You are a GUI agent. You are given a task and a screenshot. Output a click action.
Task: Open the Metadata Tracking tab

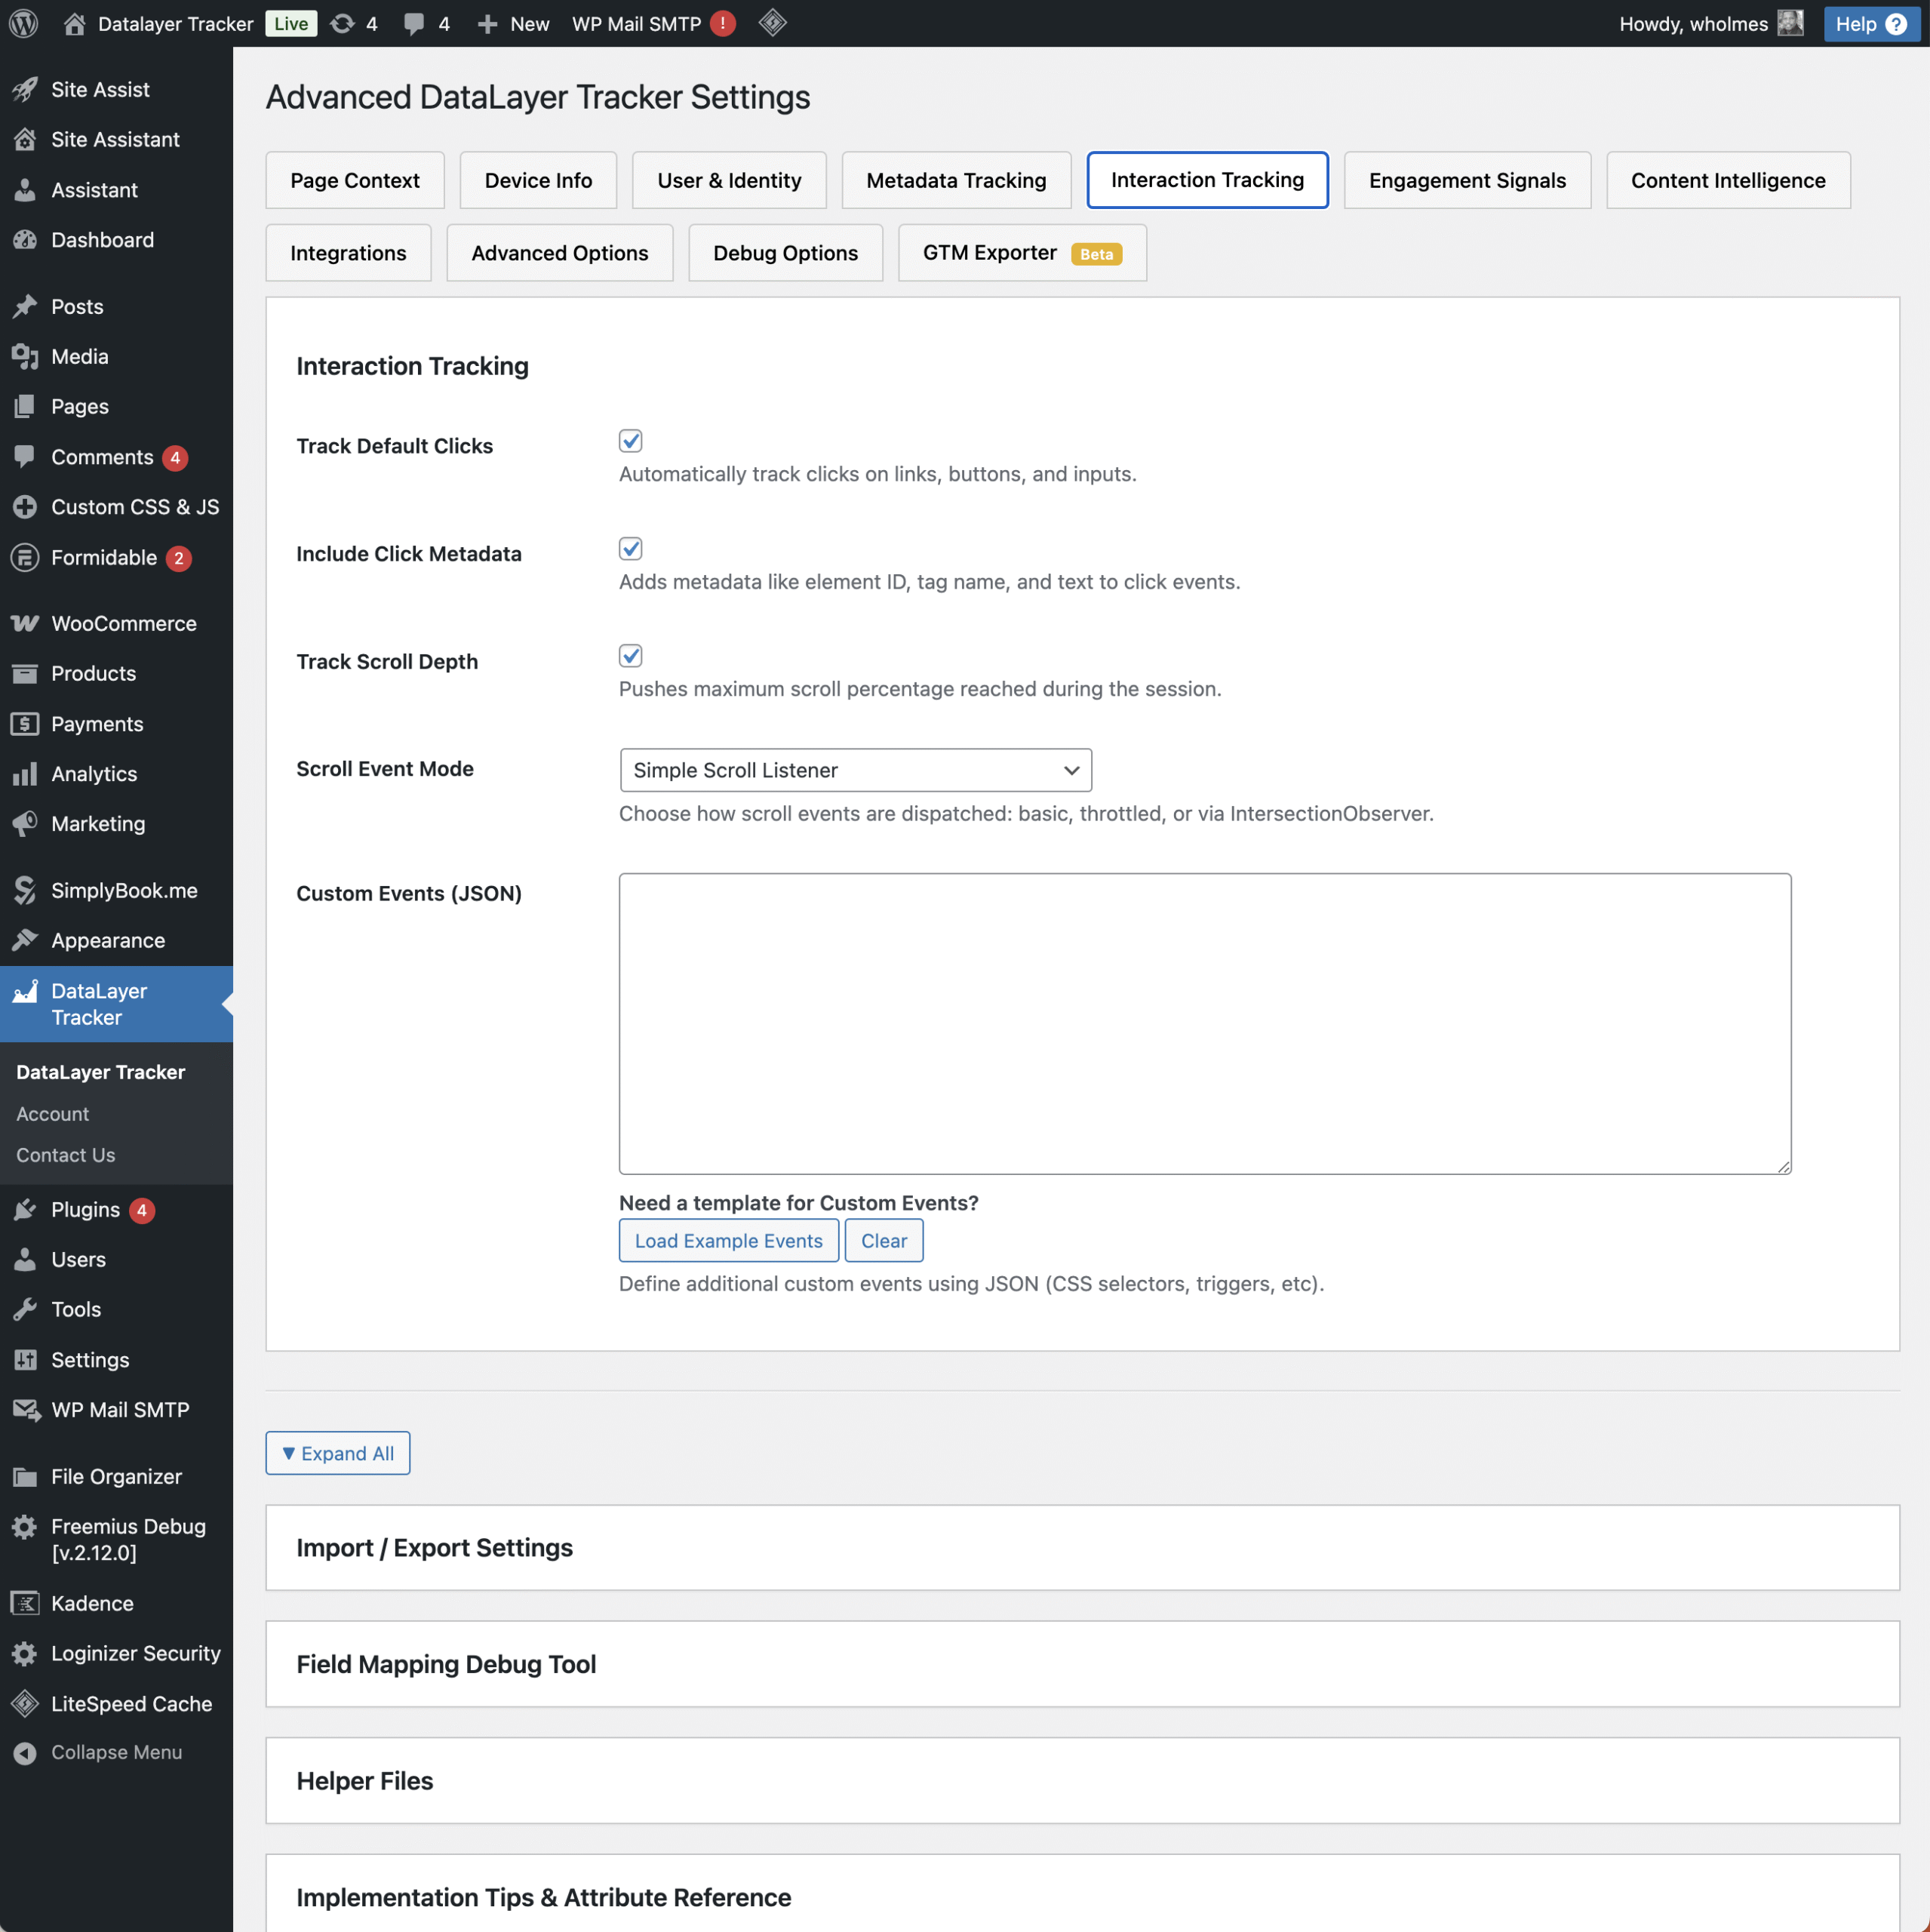click(956, 180)
